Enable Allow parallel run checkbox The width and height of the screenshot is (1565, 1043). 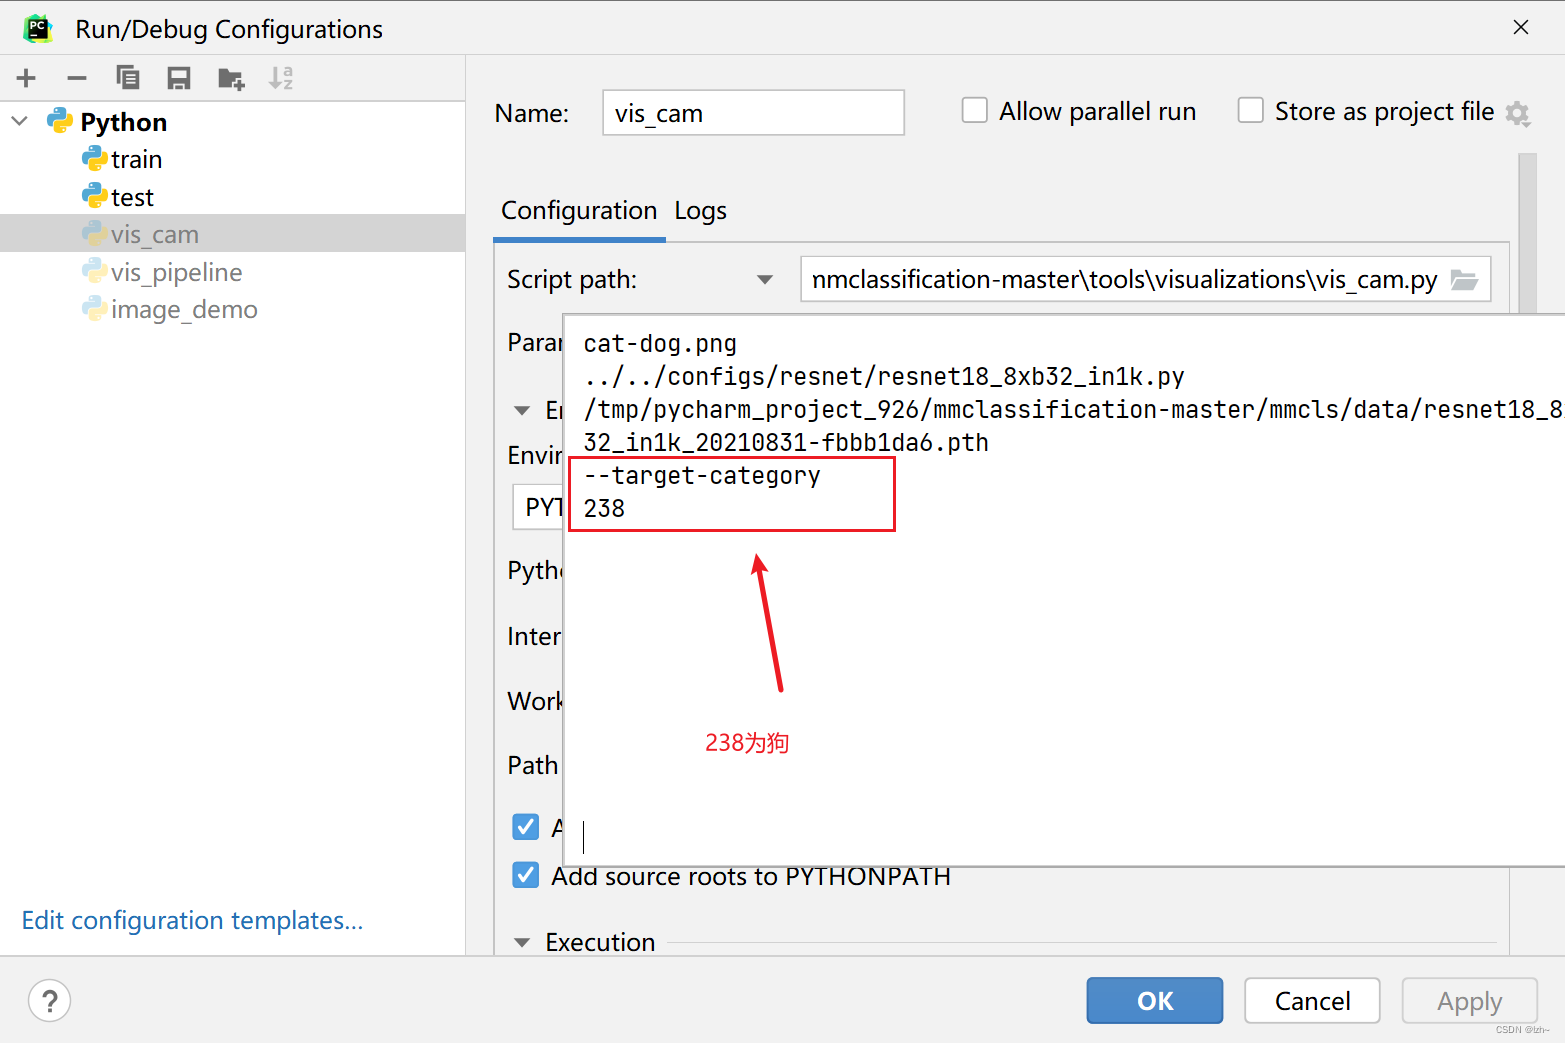click(x=974, y=110)
